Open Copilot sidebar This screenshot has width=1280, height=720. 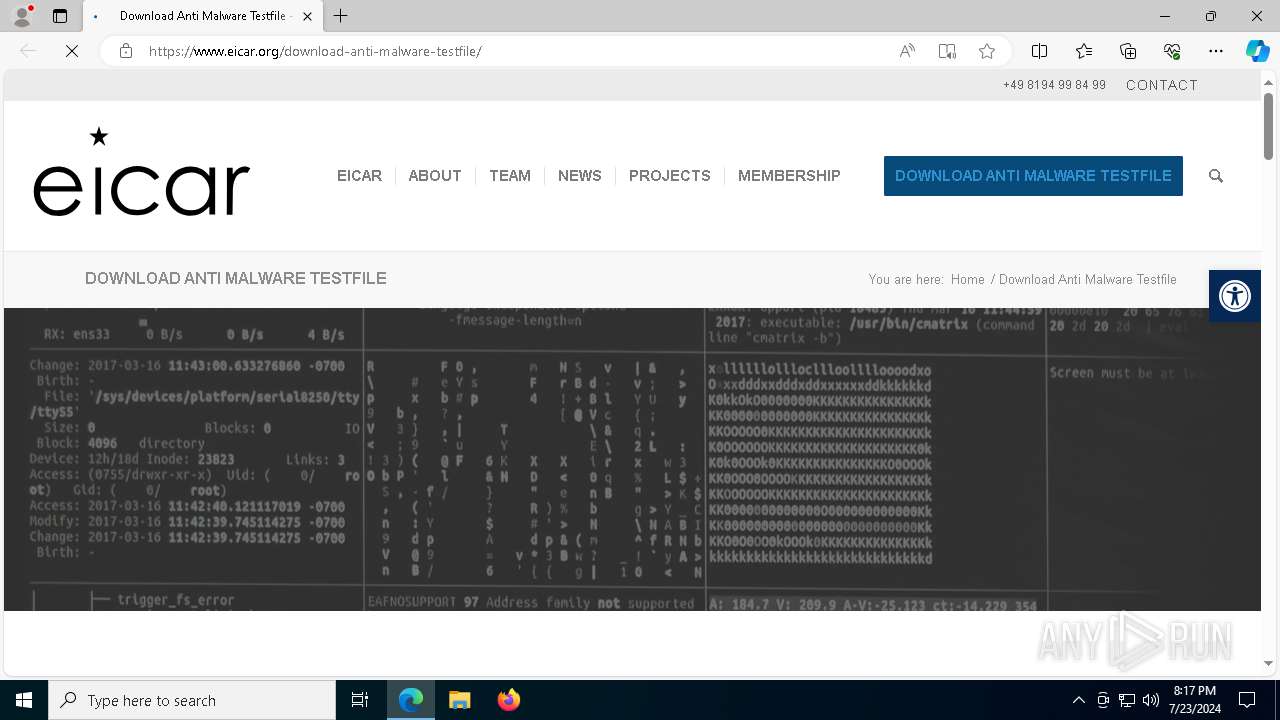pos(1258,51)
